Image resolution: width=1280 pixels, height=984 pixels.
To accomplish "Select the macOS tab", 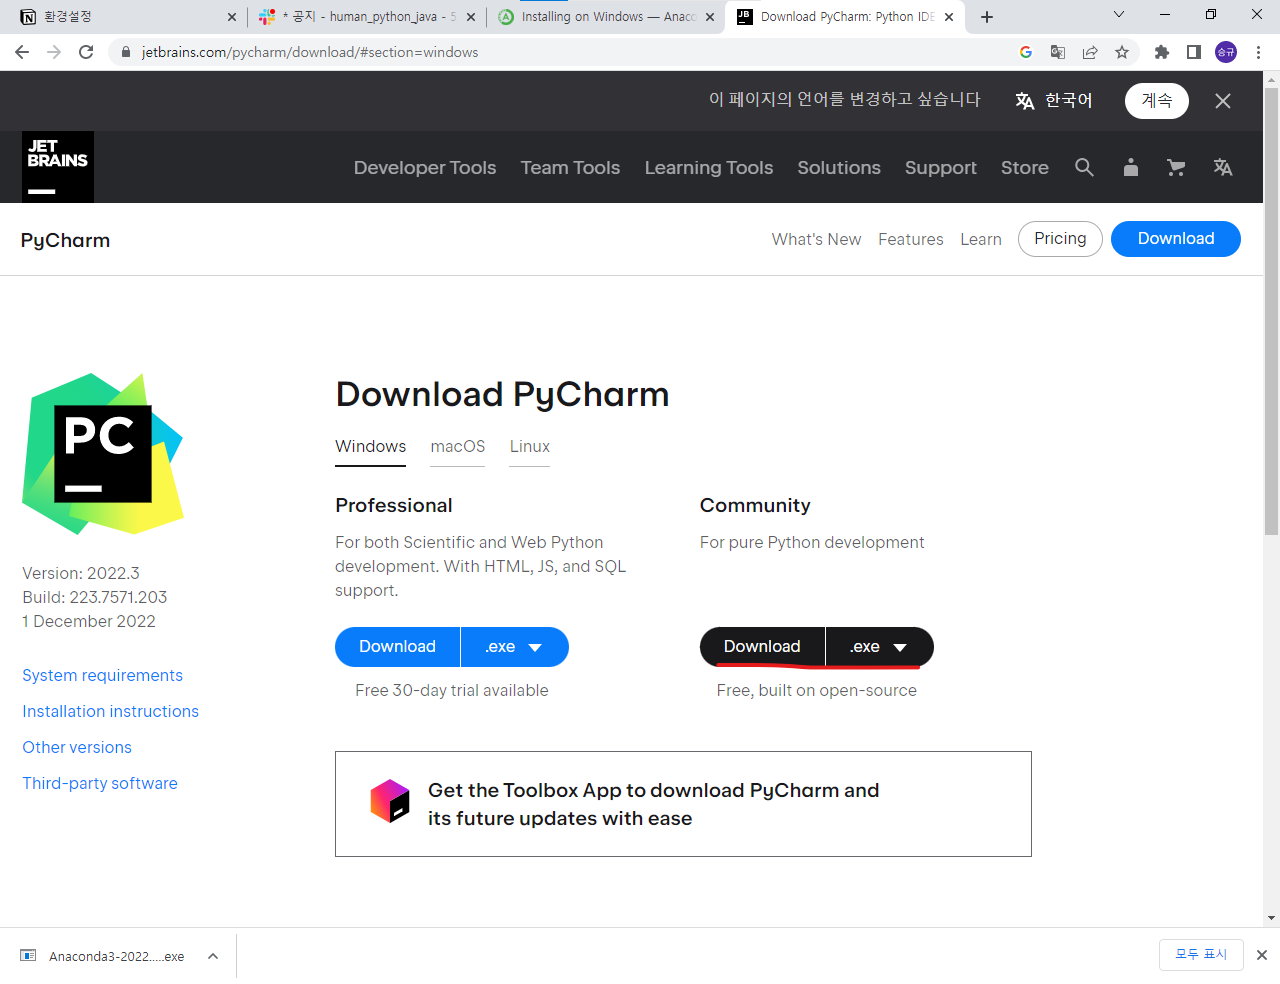I will [x=458, y=446].
